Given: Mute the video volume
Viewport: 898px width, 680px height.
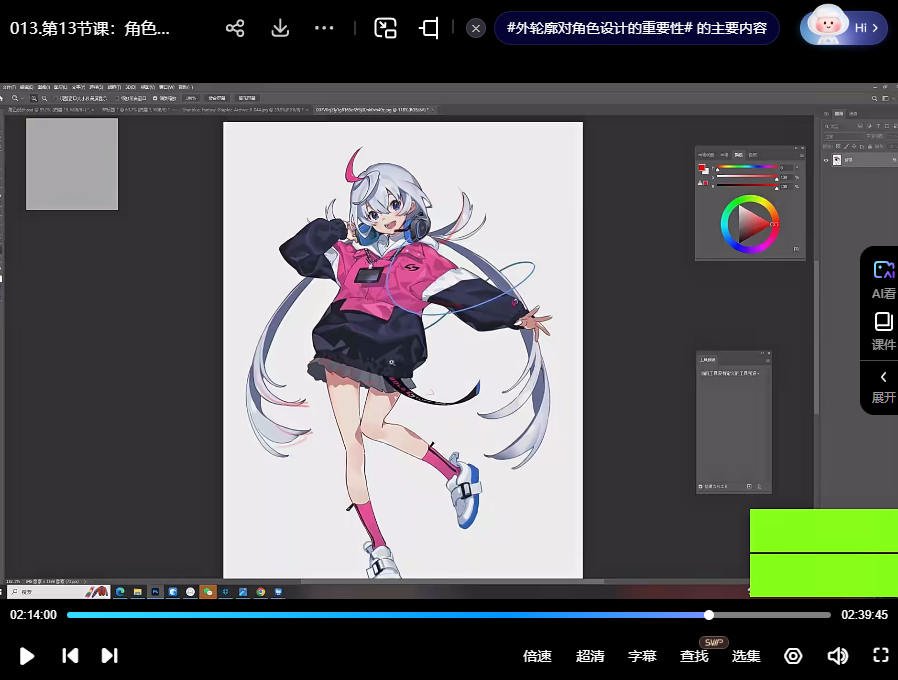Looking at the screenshot, I should pyautogui.click(x=838, y=655).
